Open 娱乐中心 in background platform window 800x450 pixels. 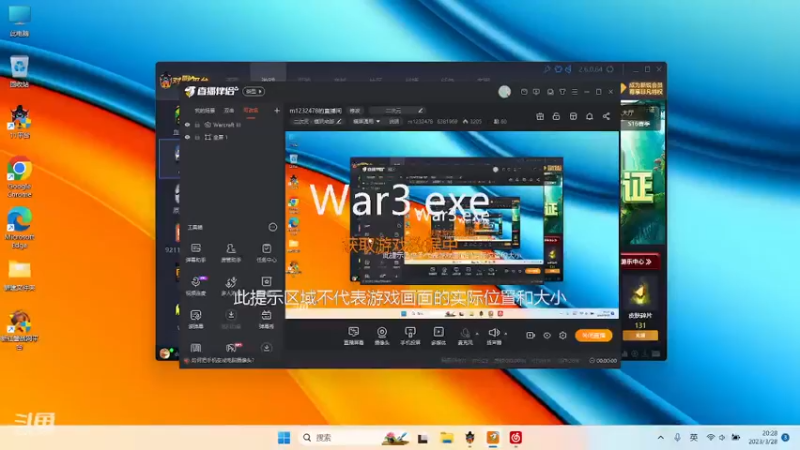[638, 262]
